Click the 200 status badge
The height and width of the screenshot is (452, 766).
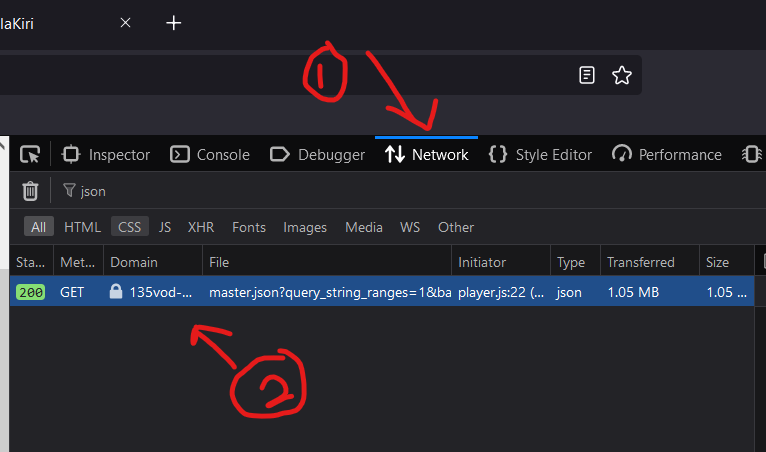31,292
